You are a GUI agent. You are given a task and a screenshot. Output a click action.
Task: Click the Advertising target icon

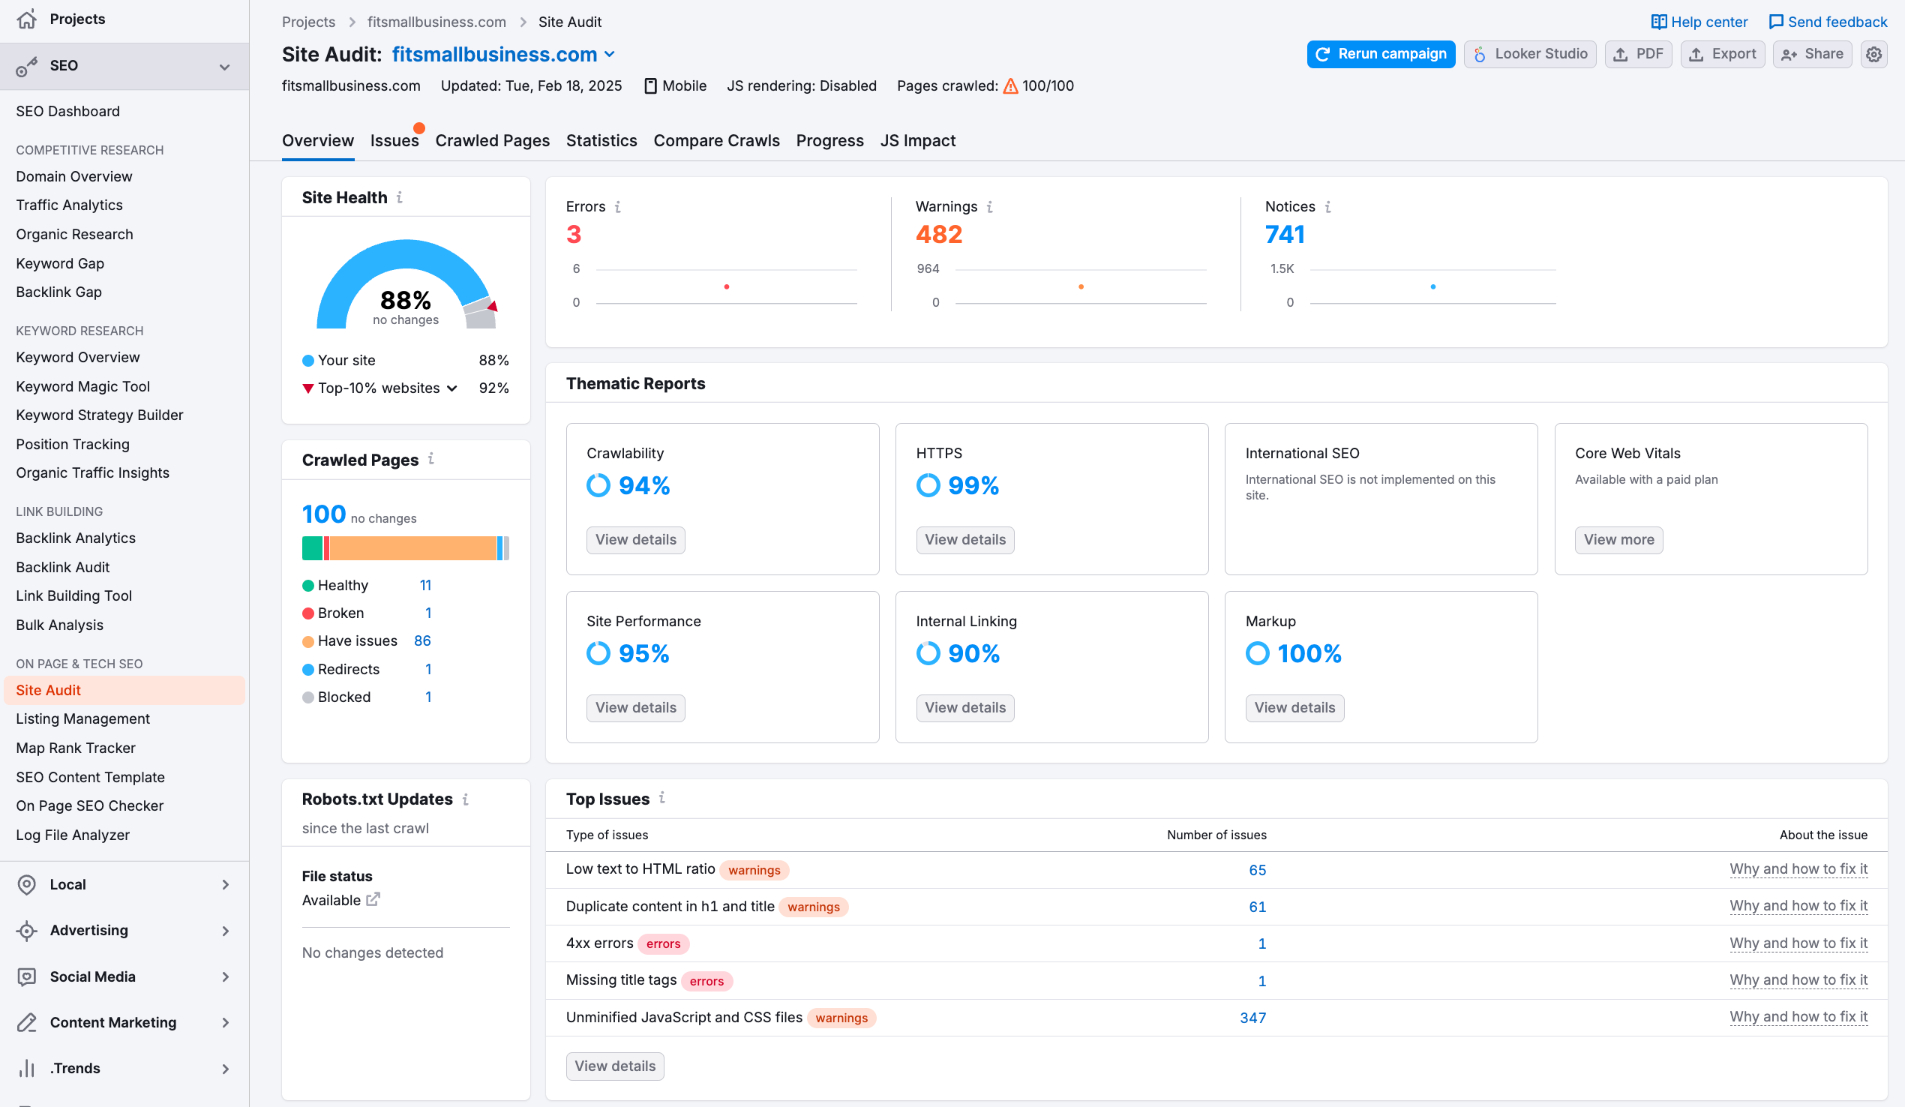(27, 931)
